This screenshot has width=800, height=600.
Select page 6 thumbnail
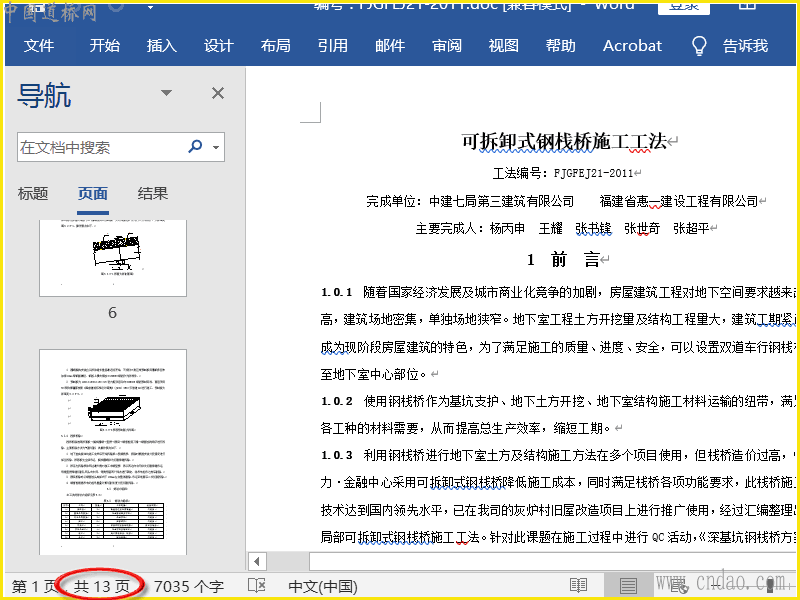coord(112,258)
